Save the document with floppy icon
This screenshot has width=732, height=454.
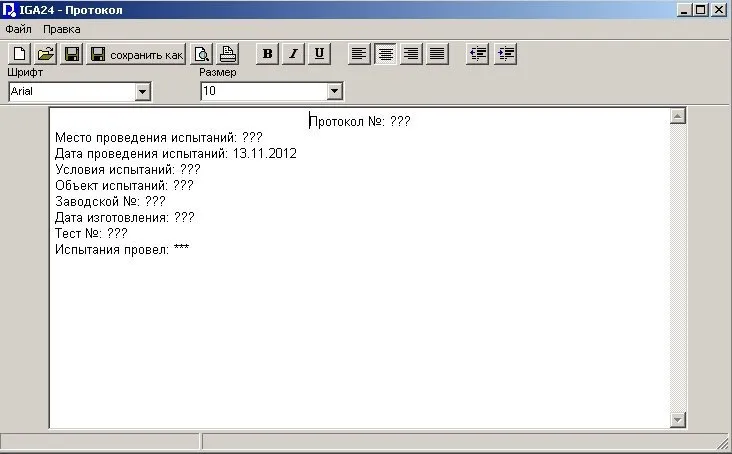pos(72,54)
